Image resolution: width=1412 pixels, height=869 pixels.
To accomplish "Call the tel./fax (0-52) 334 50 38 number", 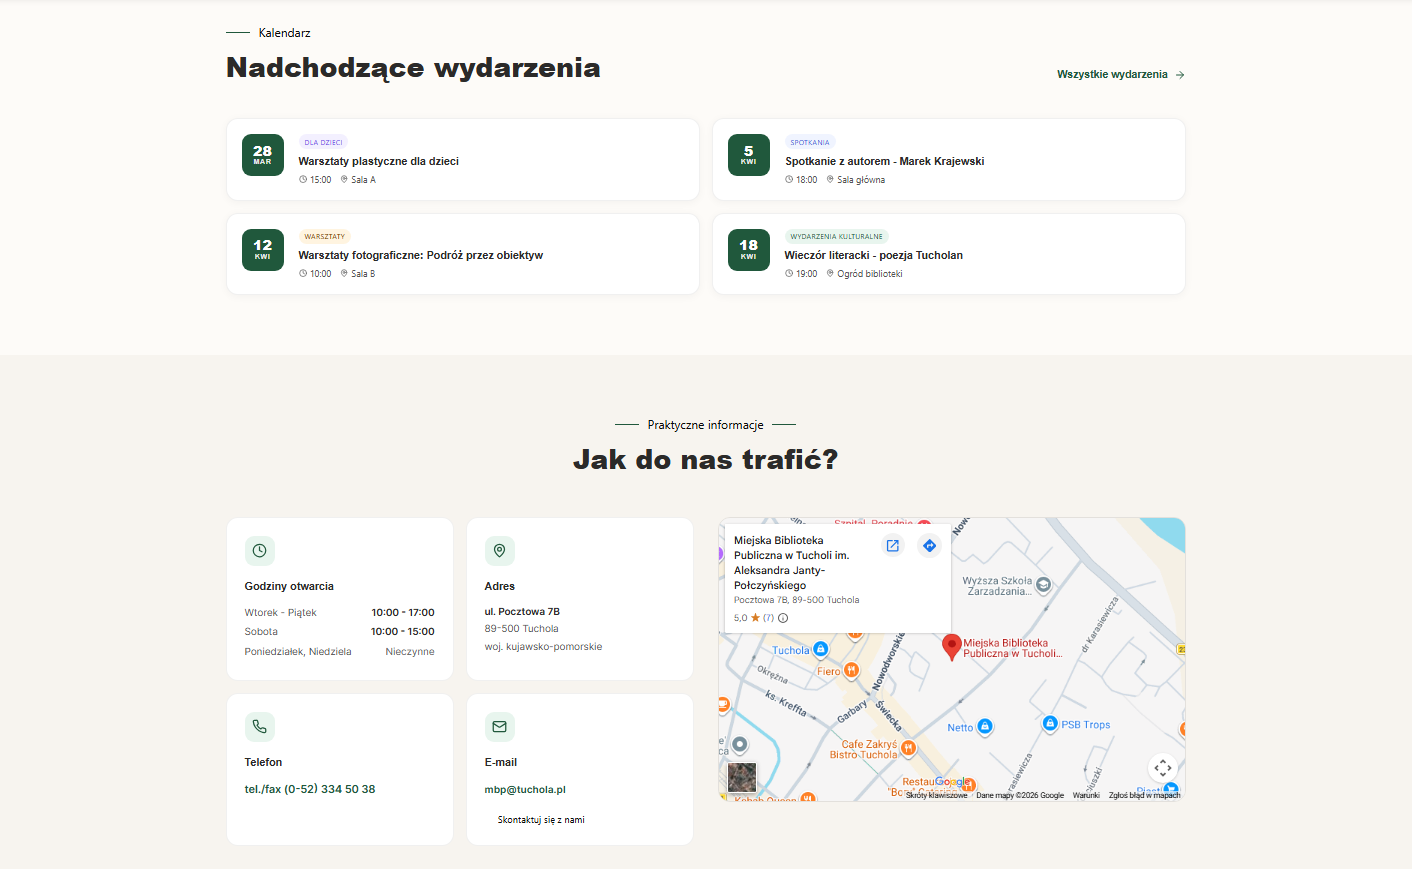I will point(310,789).
